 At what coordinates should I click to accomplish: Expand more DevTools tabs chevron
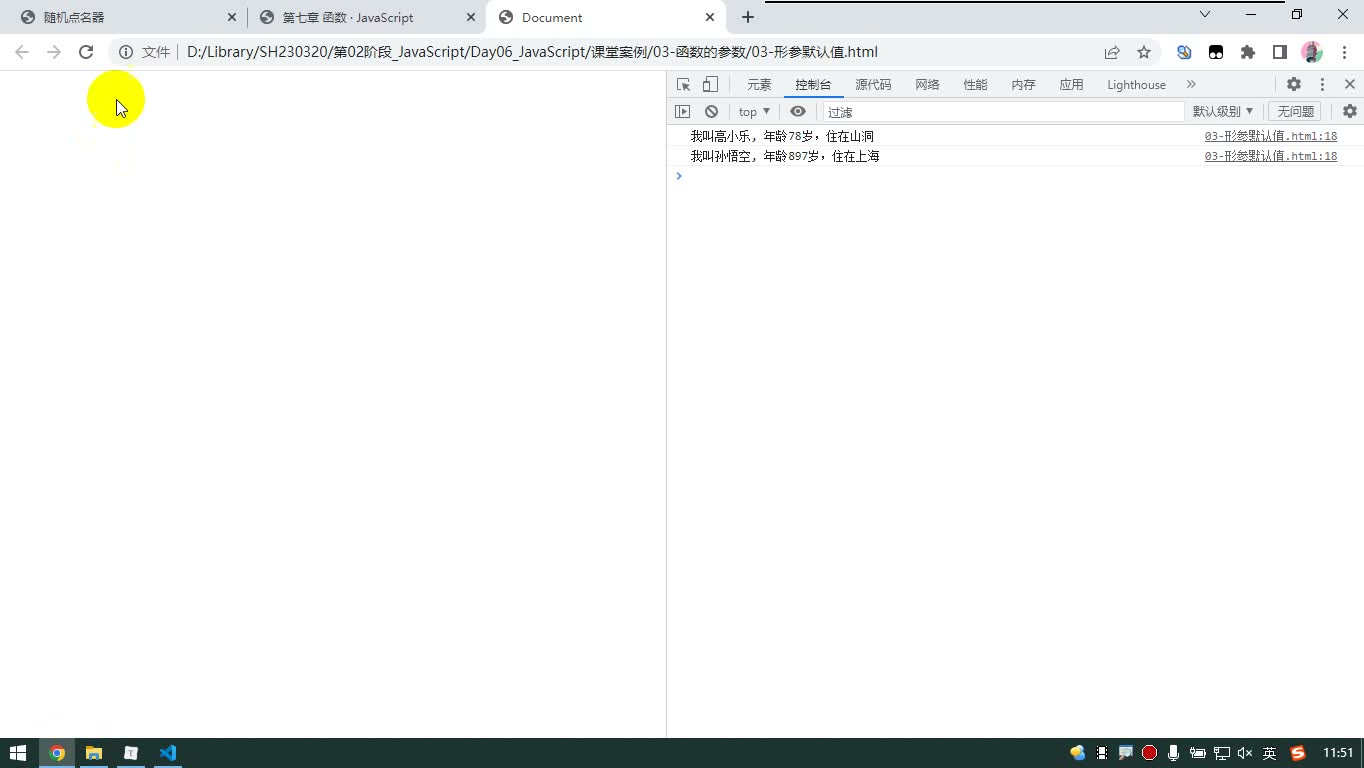[x=1191, y=85]
